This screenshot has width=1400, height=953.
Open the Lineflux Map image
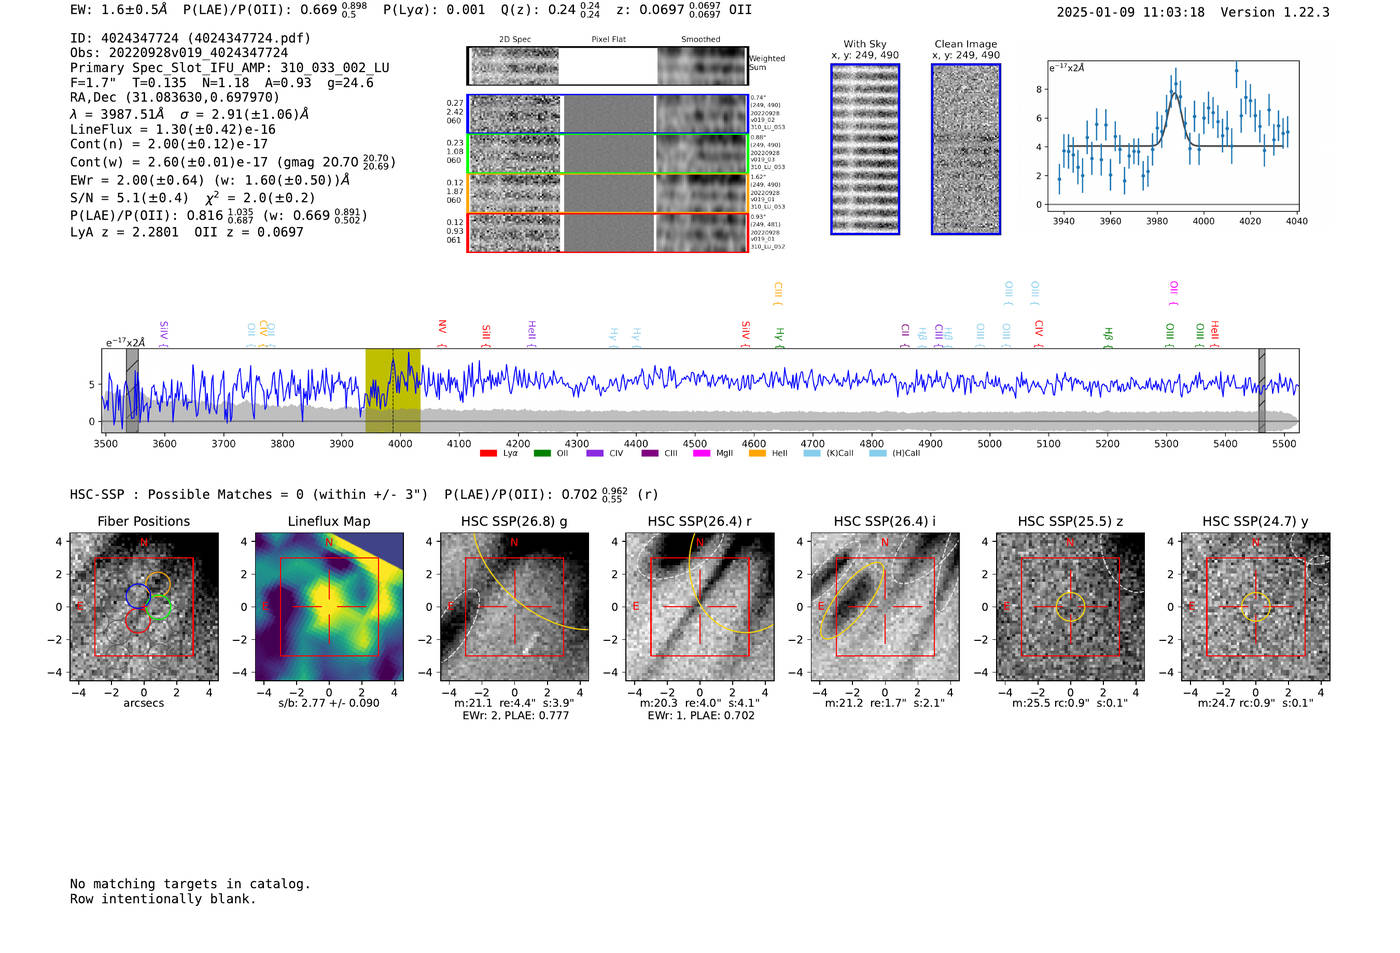click(329, 607)
